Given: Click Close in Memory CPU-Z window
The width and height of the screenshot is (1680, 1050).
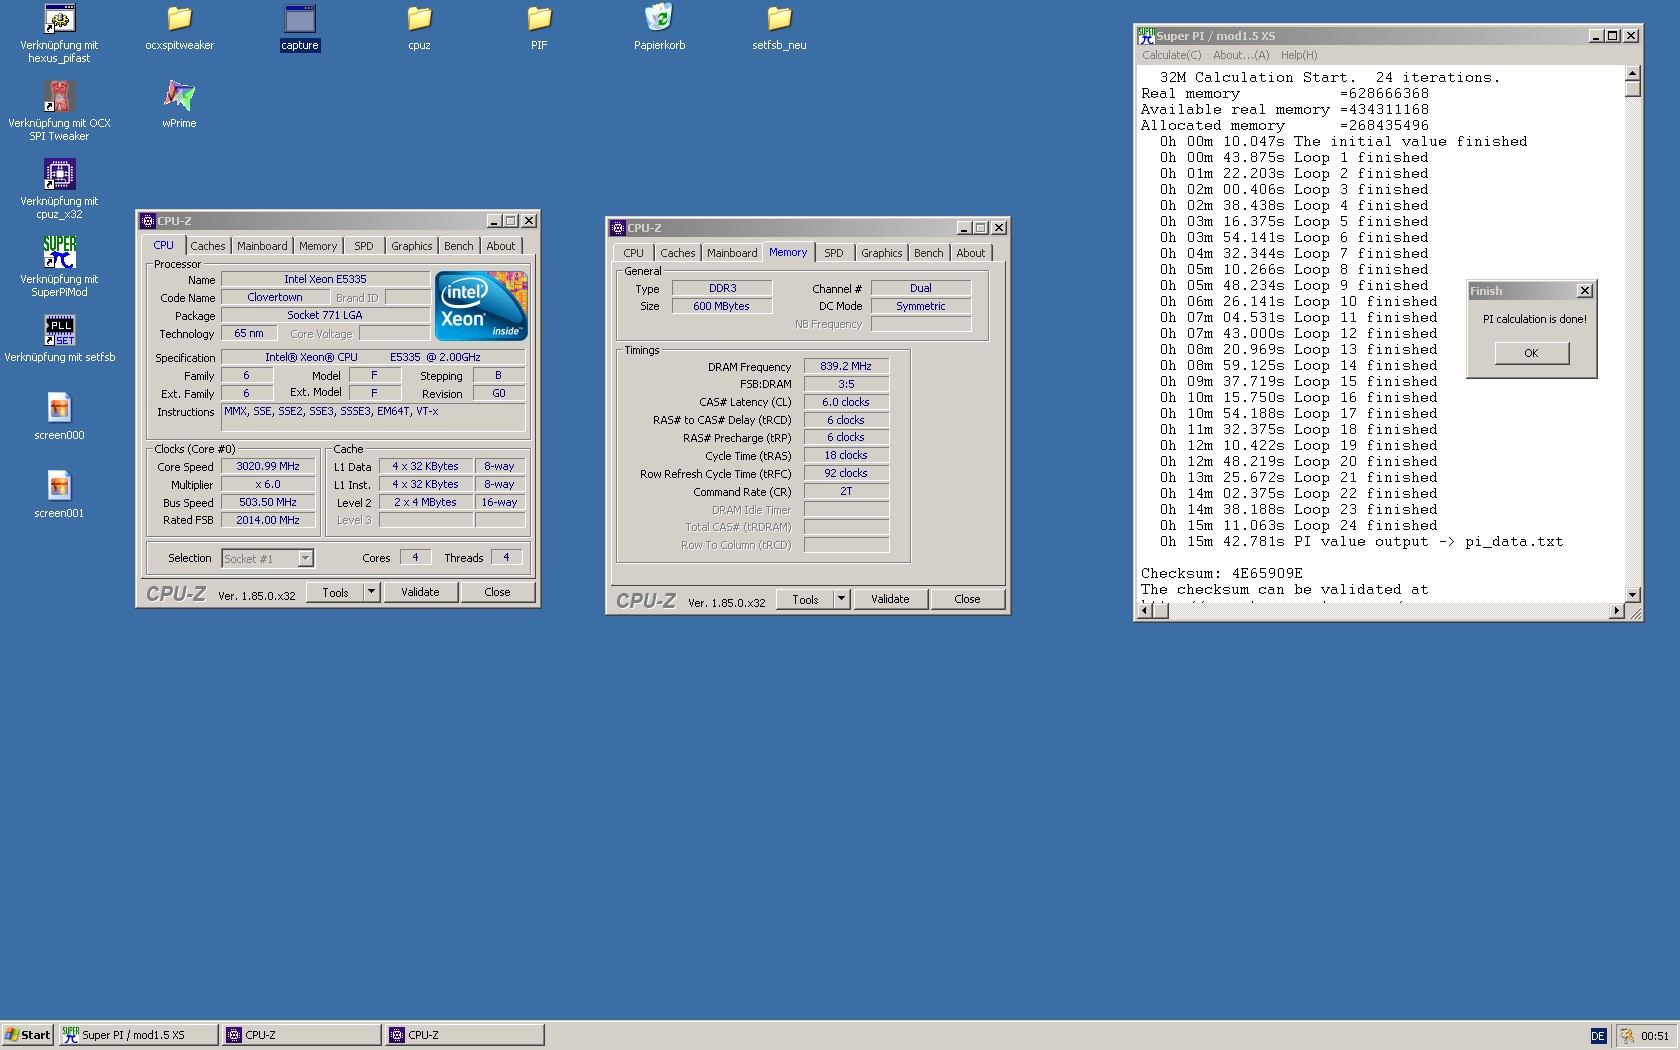Looking at the screenshot, I should pos(967,599).
